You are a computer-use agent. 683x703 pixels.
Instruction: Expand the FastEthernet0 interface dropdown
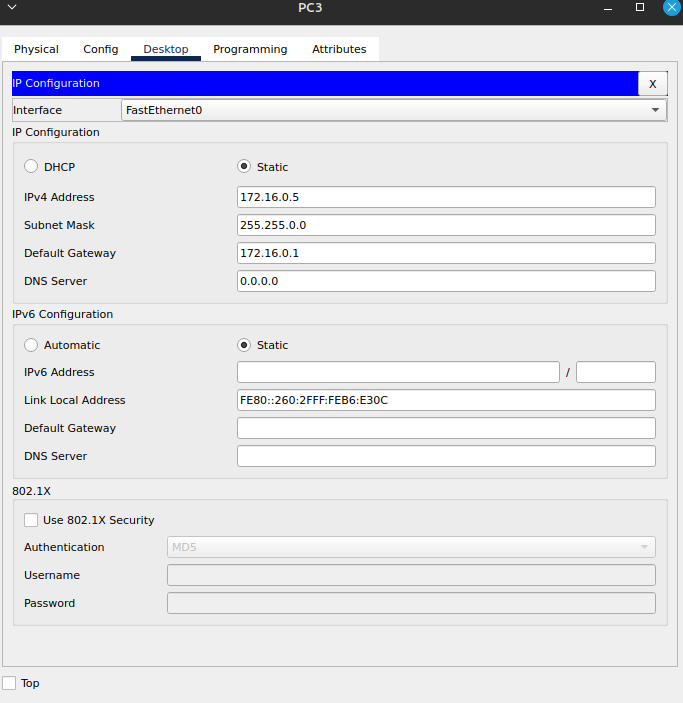coord(394,110)
